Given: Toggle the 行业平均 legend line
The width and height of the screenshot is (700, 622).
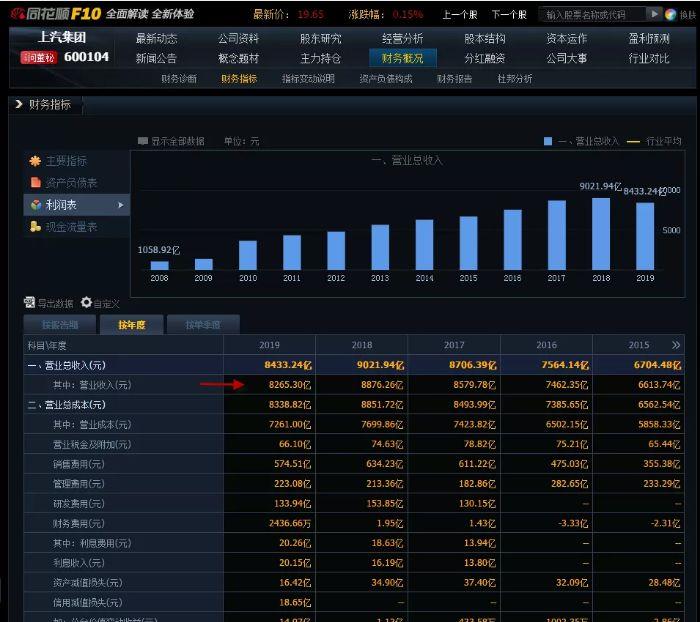Looking at the screenshot, I should 633,142.
